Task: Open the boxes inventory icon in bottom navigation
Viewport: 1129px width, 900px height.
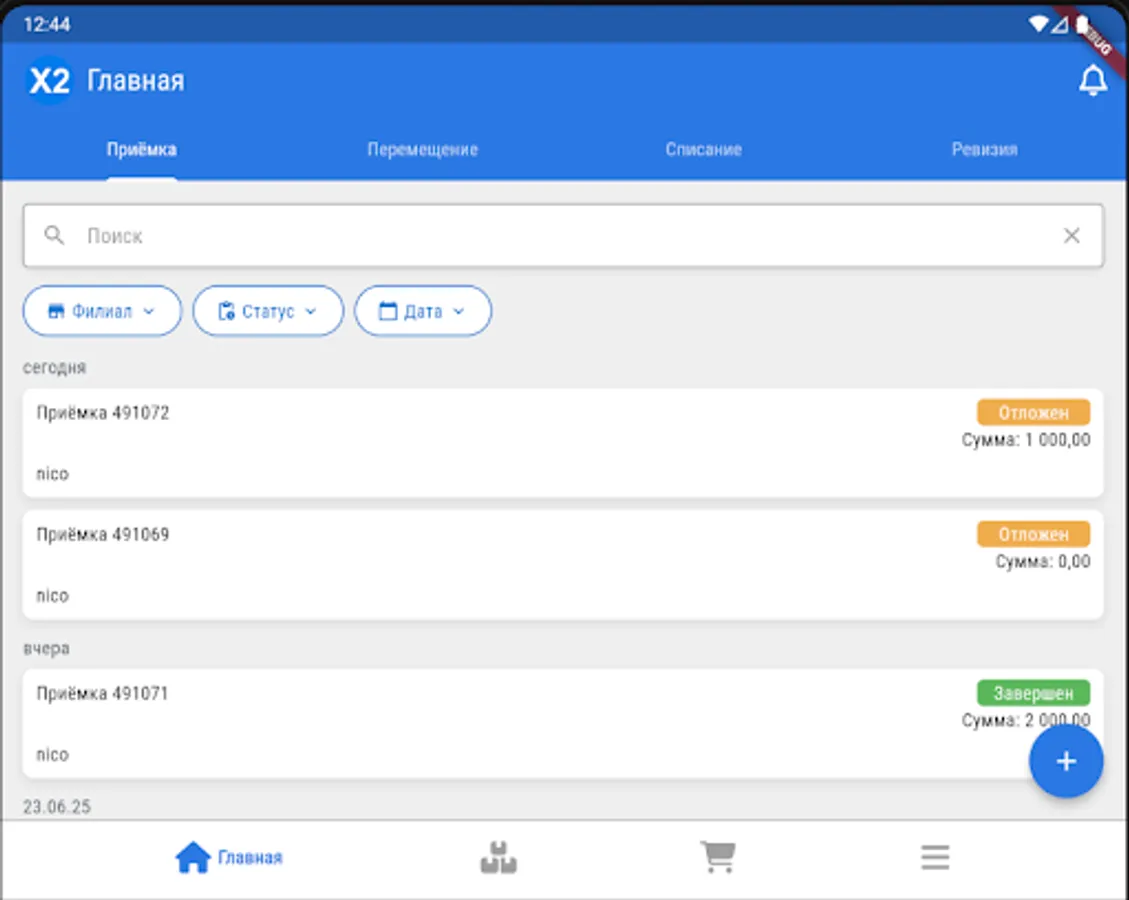Action: click(497, 856)
